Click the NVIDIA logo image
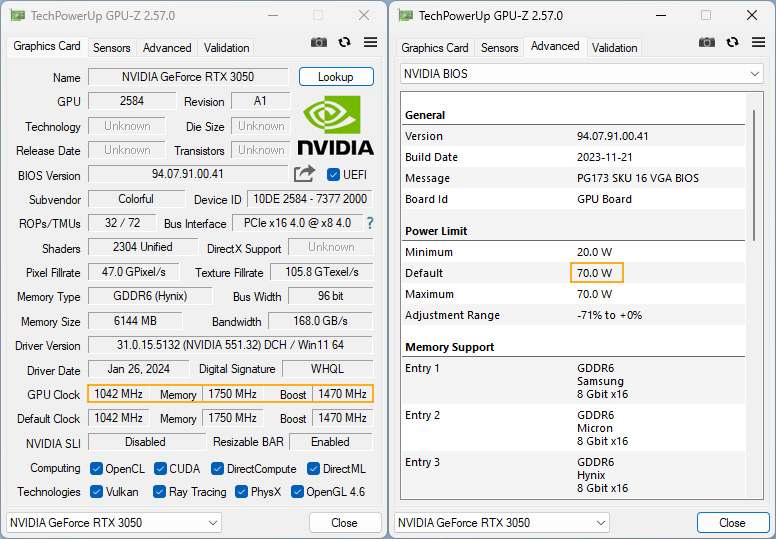This screenshot has width=776, height=539. pos(335,125)
